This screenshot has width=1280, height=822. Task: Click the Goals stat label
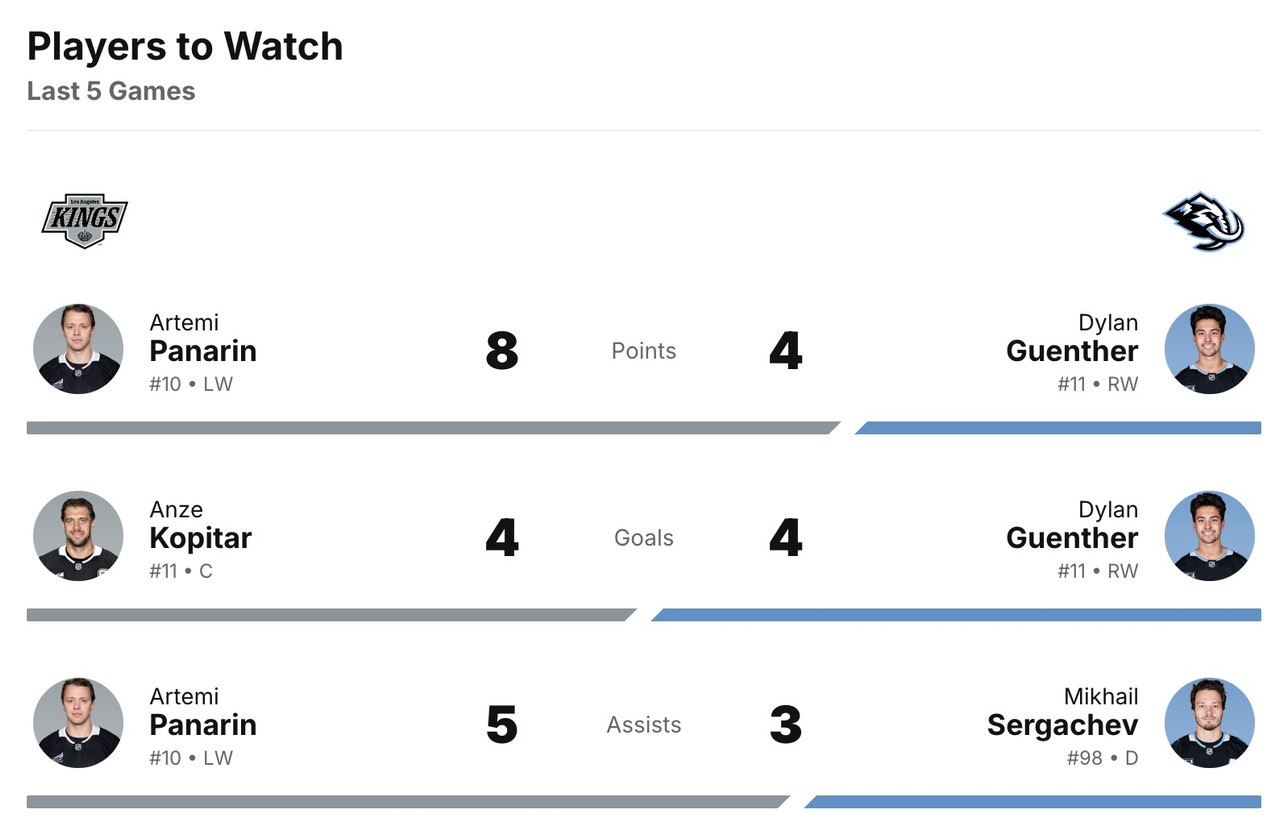click(x=644, y=538)
